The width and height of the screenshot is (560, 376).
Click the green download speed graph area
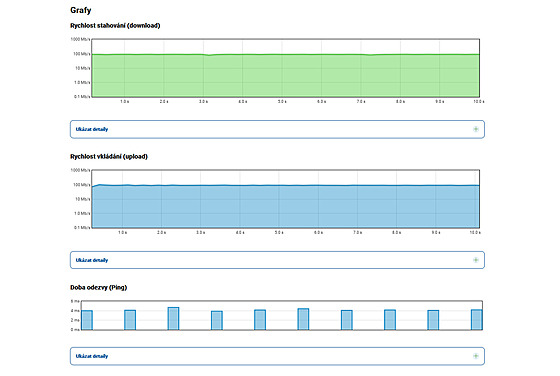286,75
